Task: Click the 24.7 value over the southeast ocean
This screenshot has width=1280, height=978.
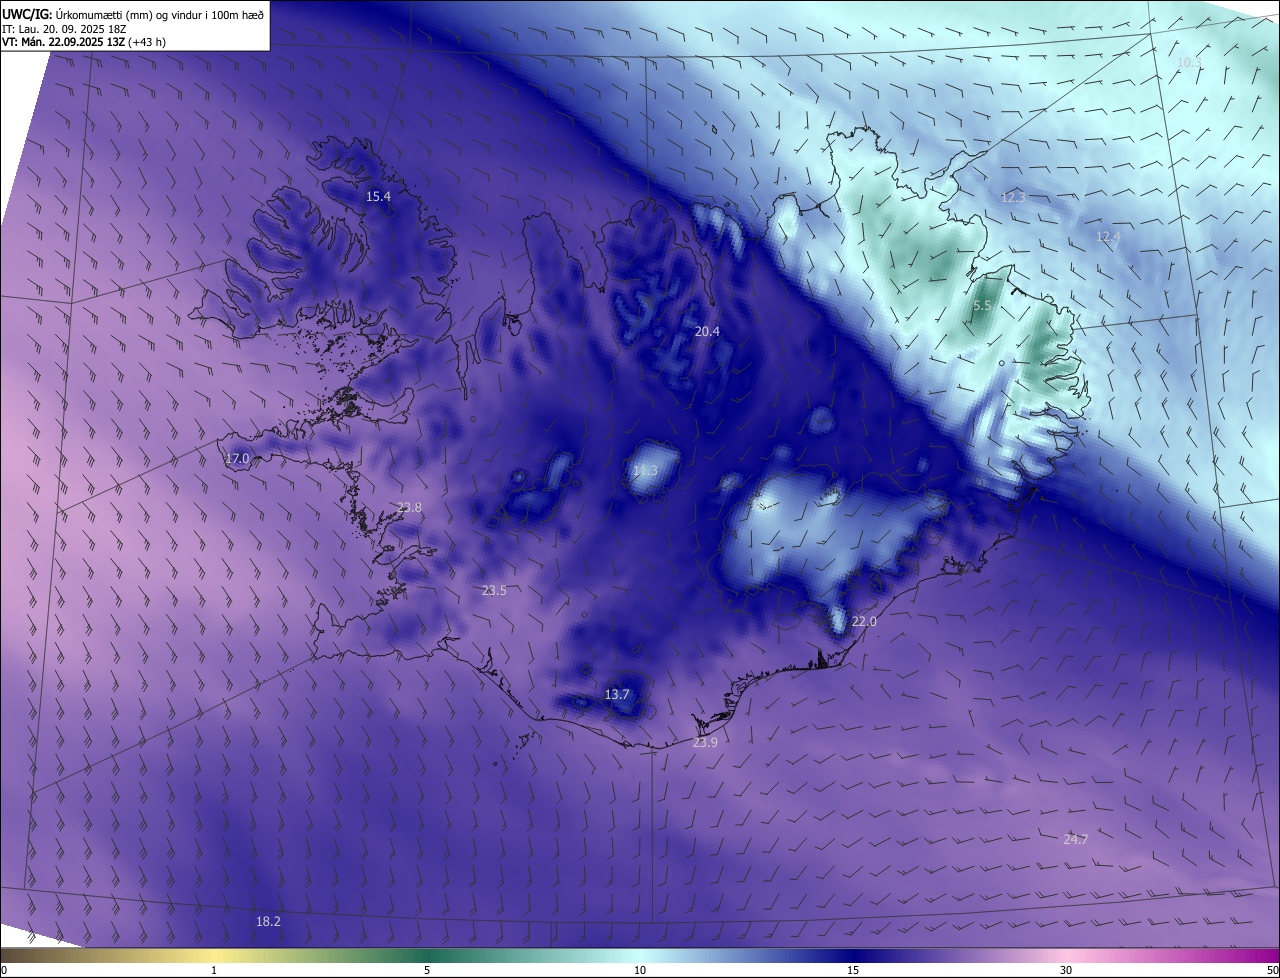Action: tap(1075, 839)
